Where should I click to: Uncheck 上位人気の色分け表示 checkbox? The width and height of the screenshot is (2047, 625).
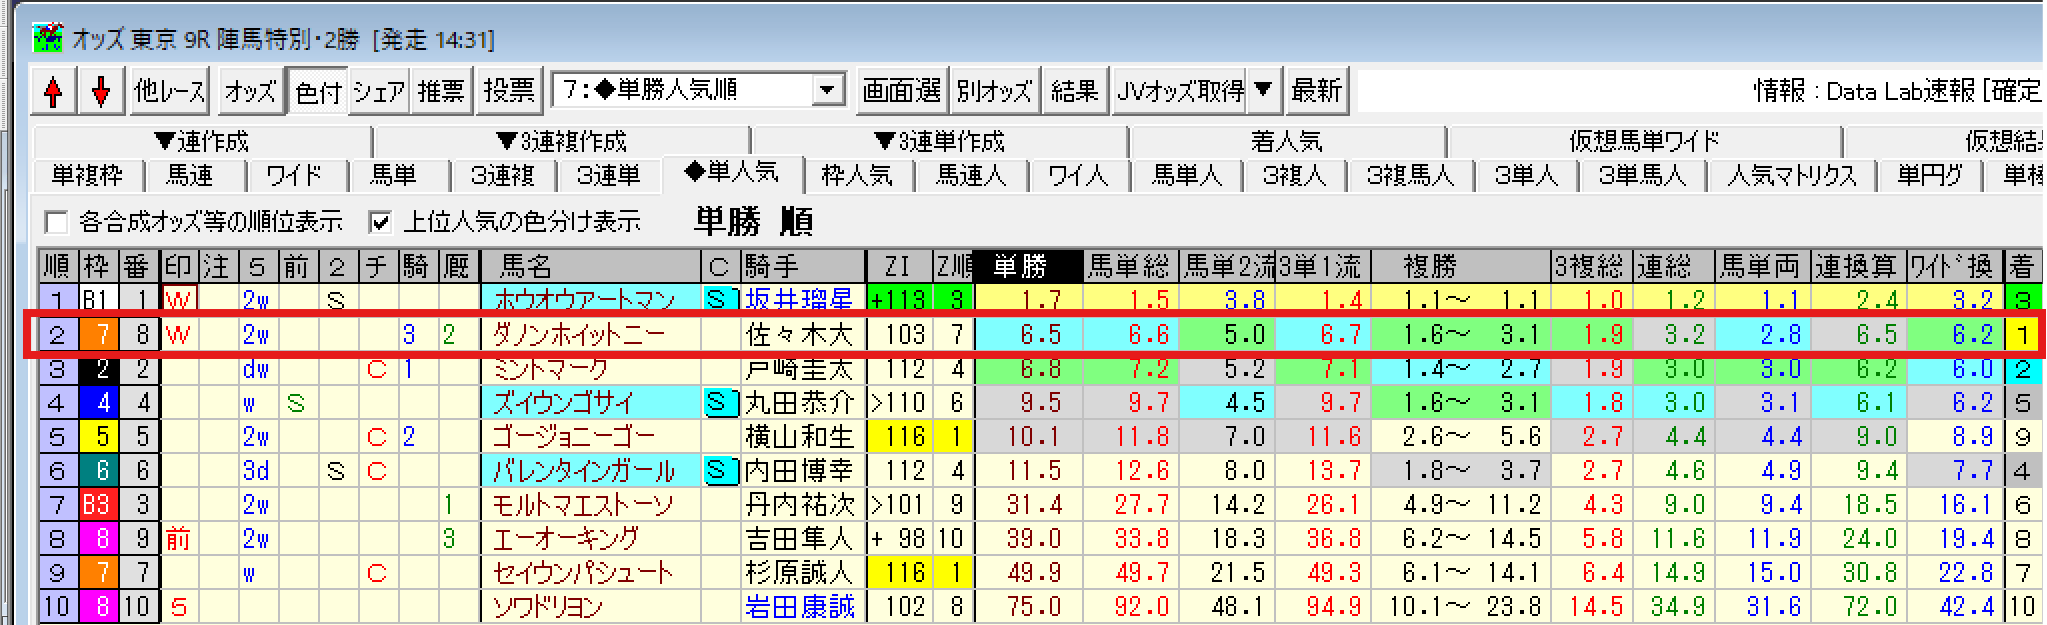pos(380,221)
